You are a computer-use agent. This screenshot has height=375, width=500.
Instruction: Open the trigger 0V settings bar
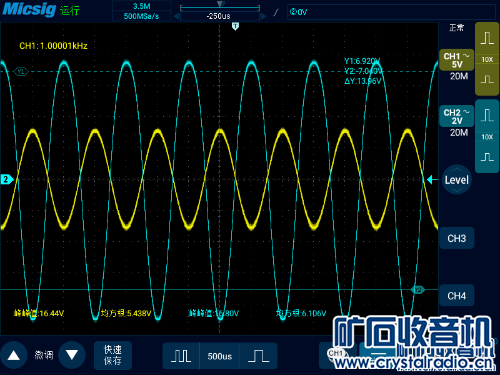click(391, 12)
